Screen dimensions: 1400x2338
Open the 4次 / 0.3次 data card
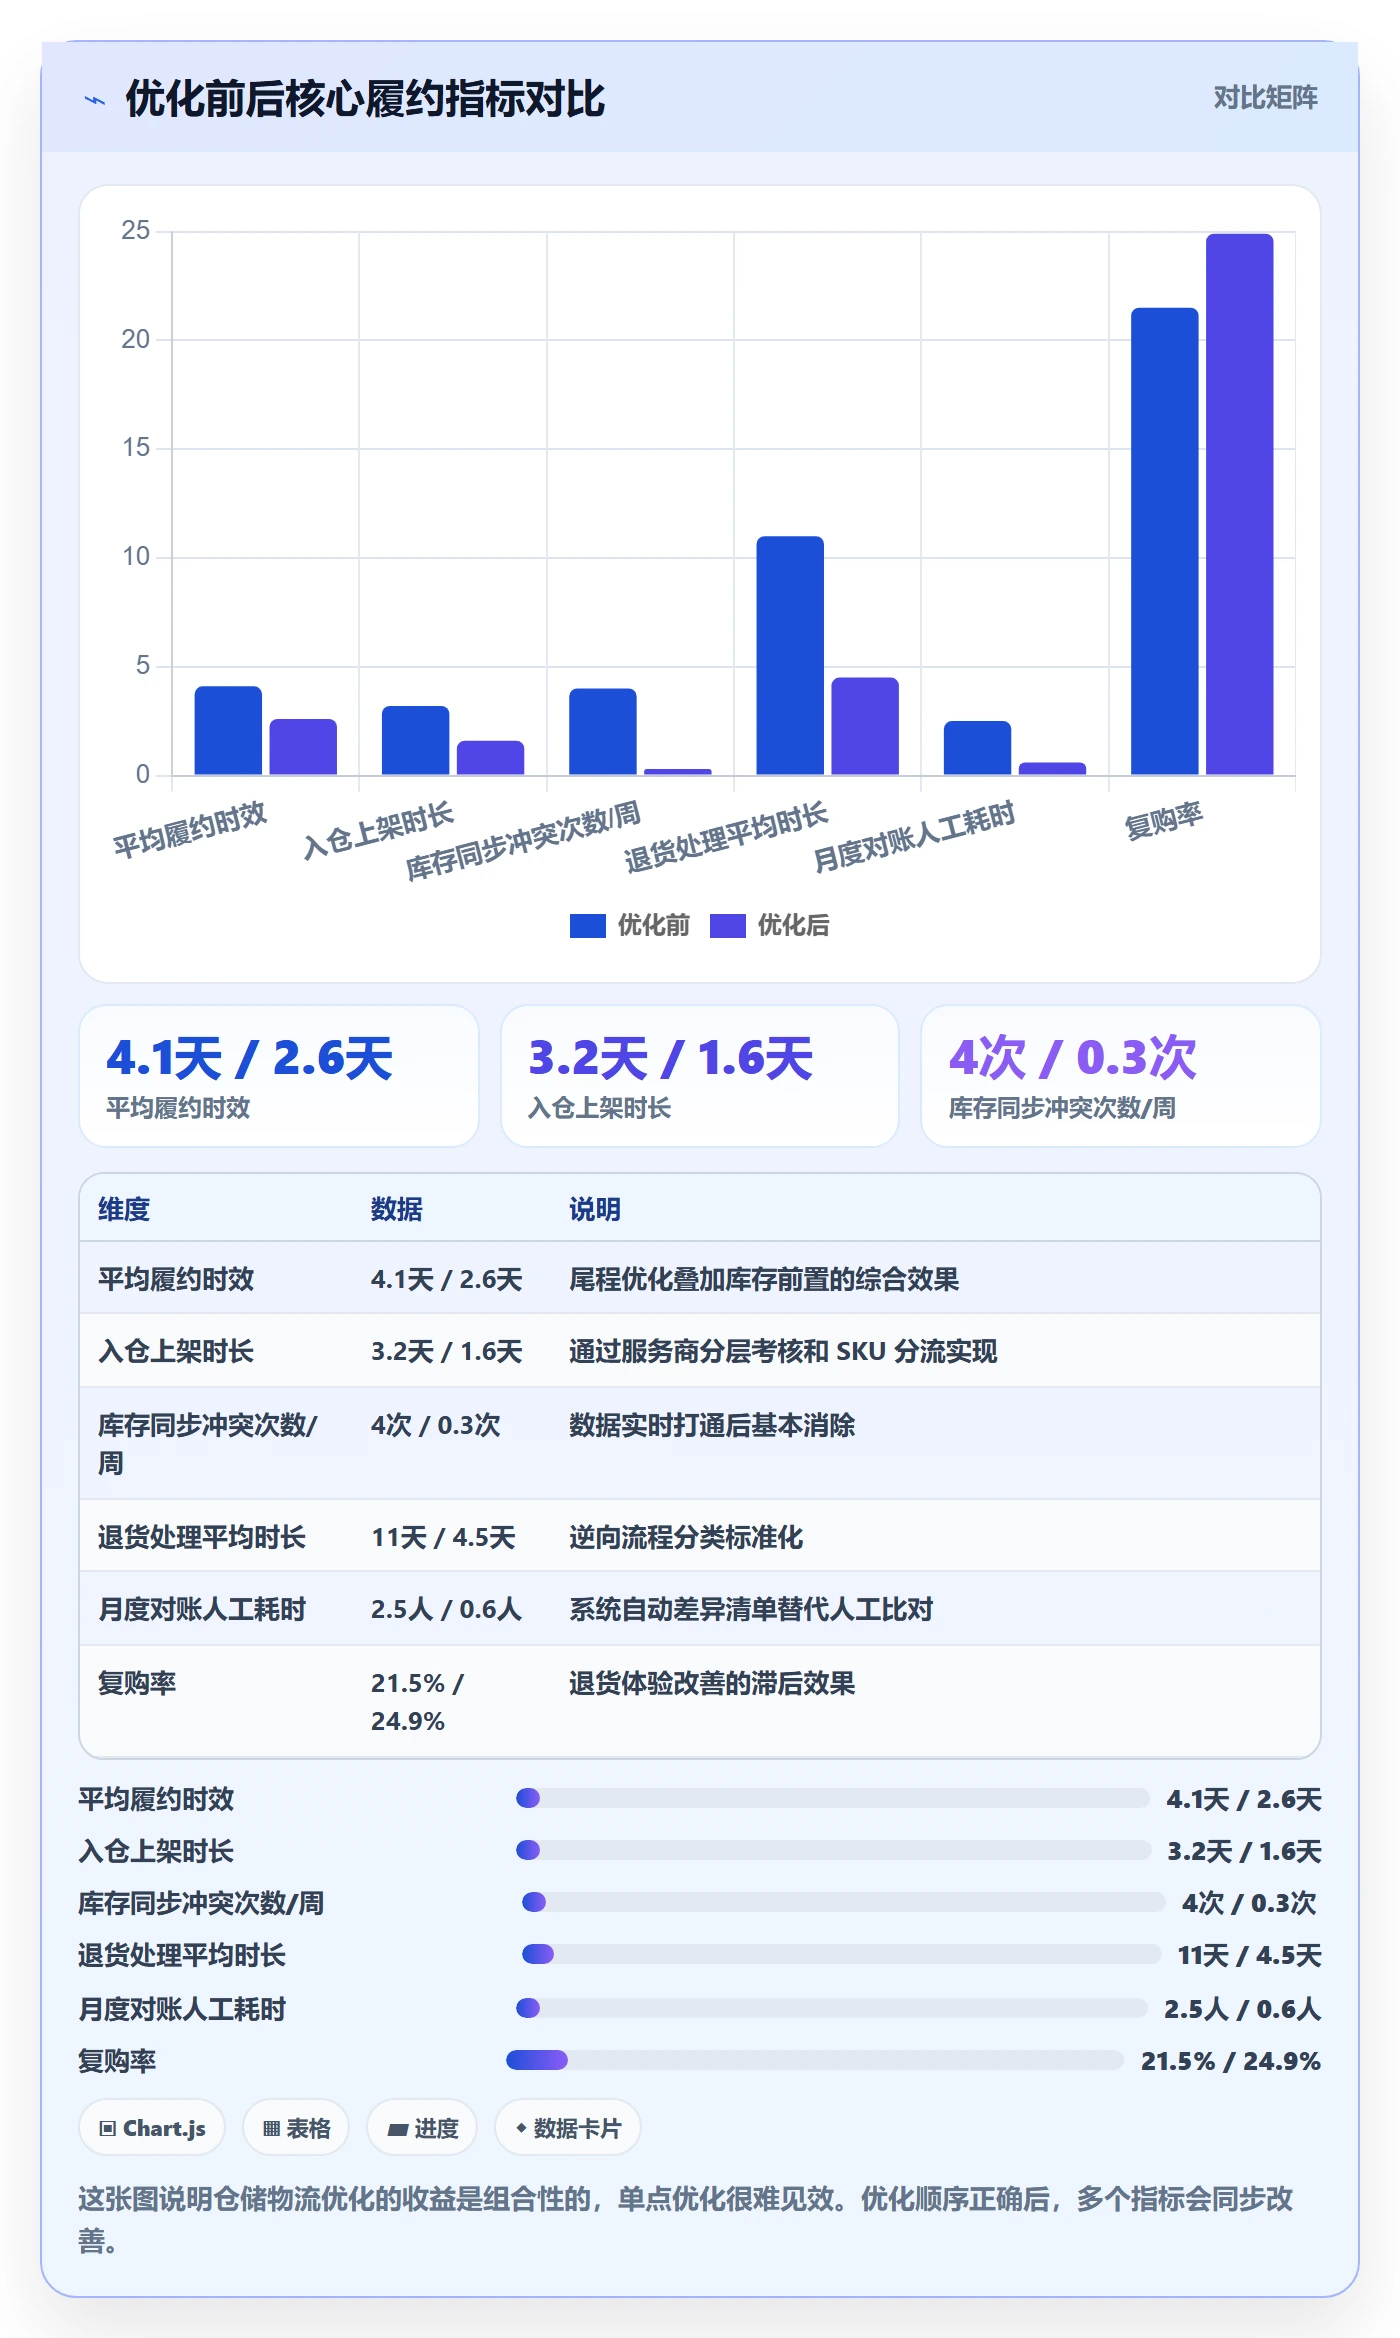tap(1121, 1076)
